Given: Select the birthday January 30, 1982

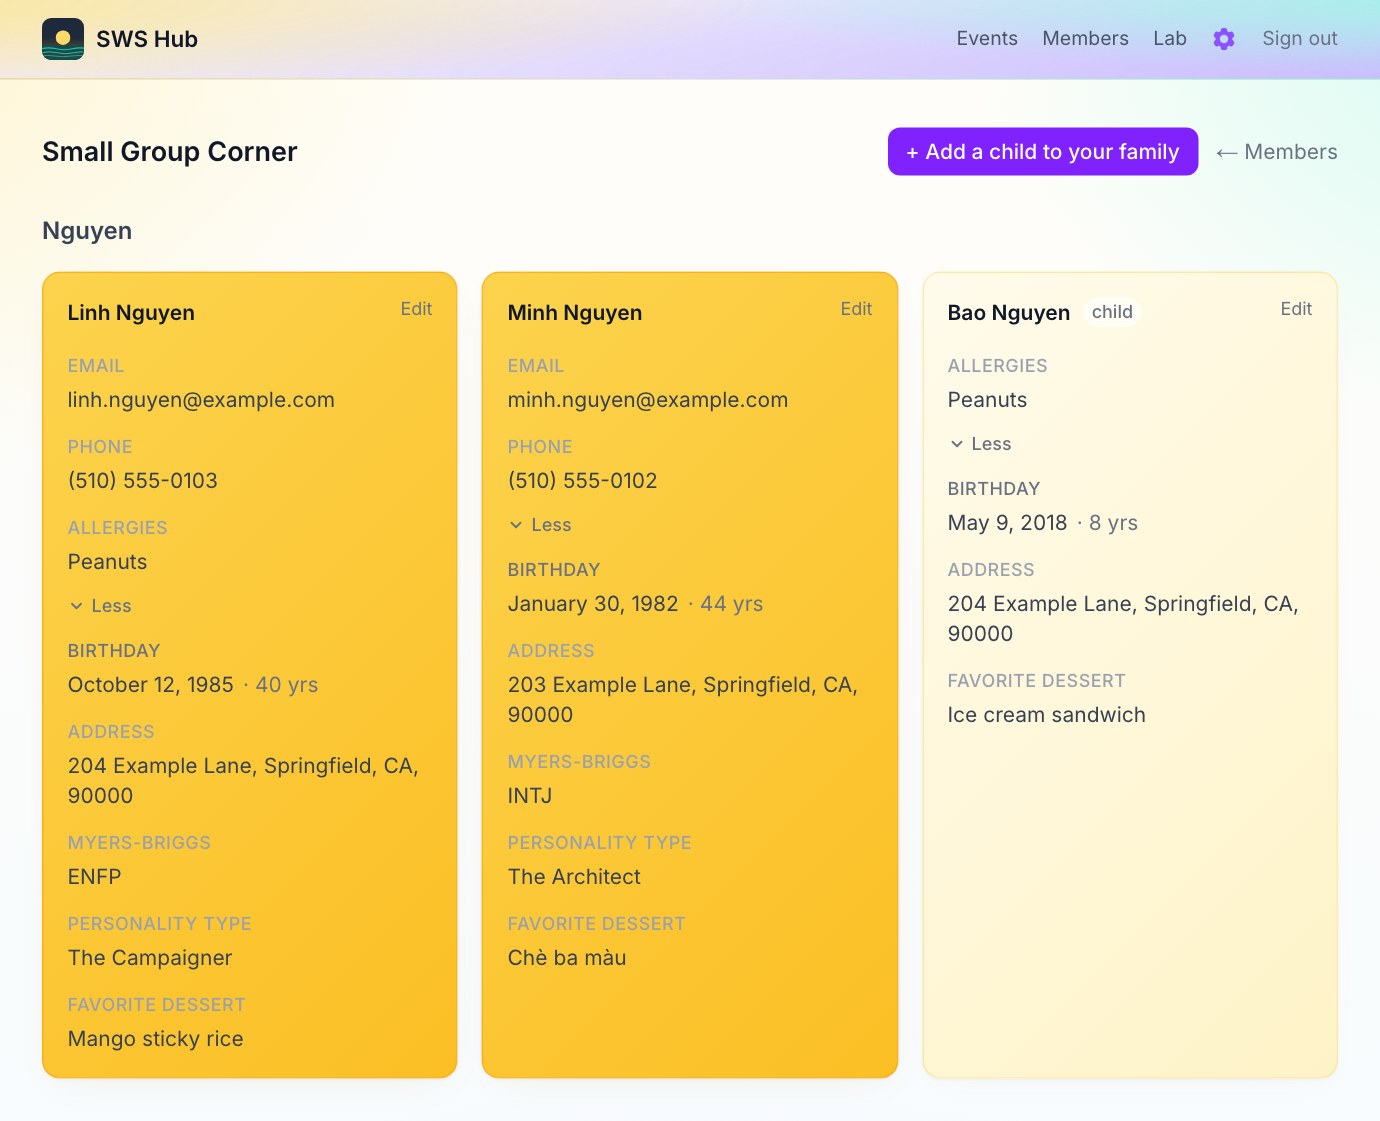Looking at the screenshot, I should pyautogui.click(x=593, y=604).
